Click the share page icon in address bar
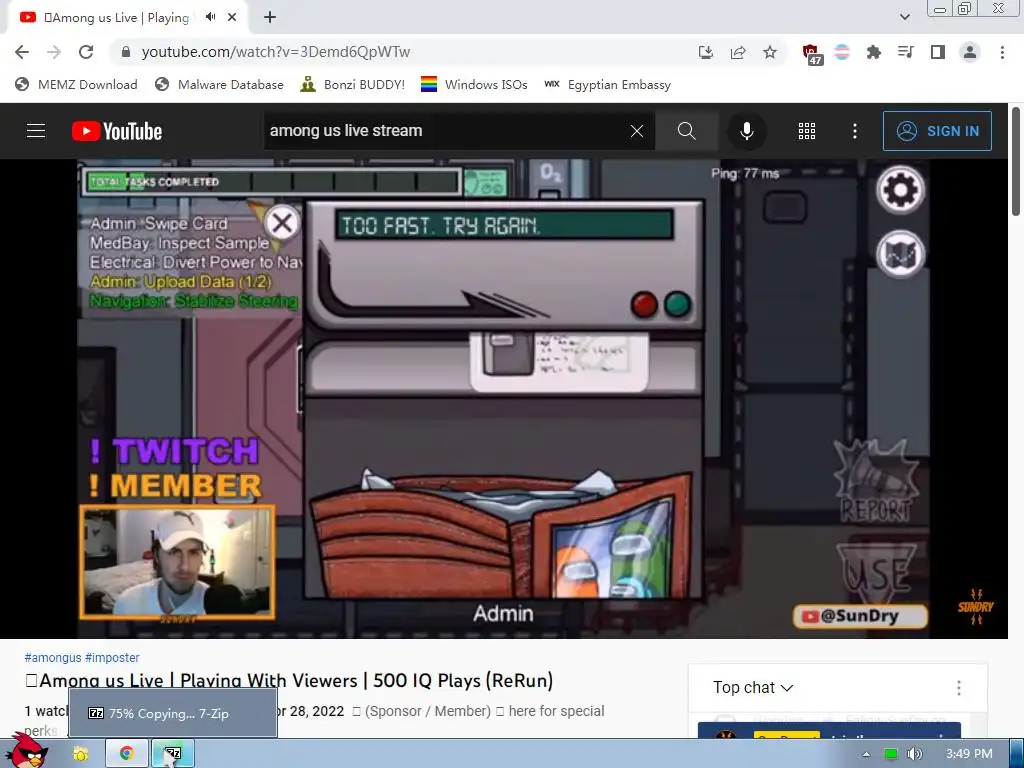Viewport: 1024px width, 768px height. click(738, 52)
